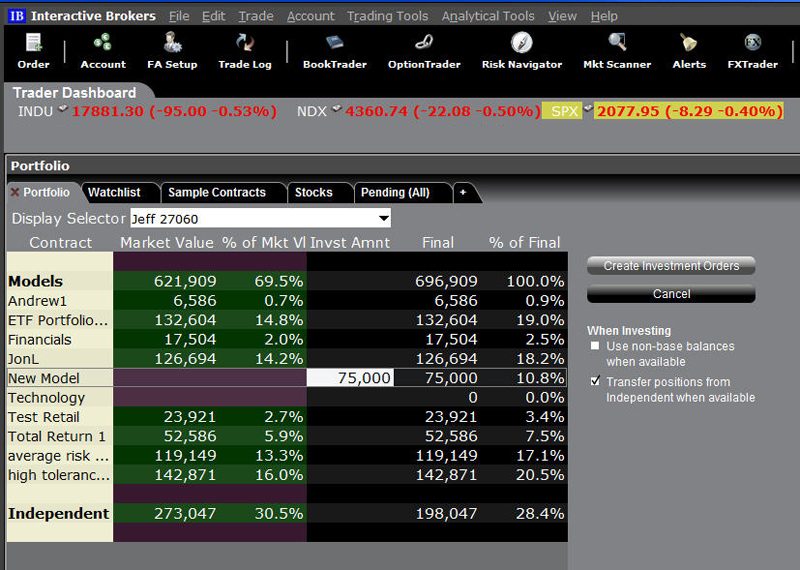Click the SPX ticker label
The image size is (800, 570).
click(x=564, y=111)
